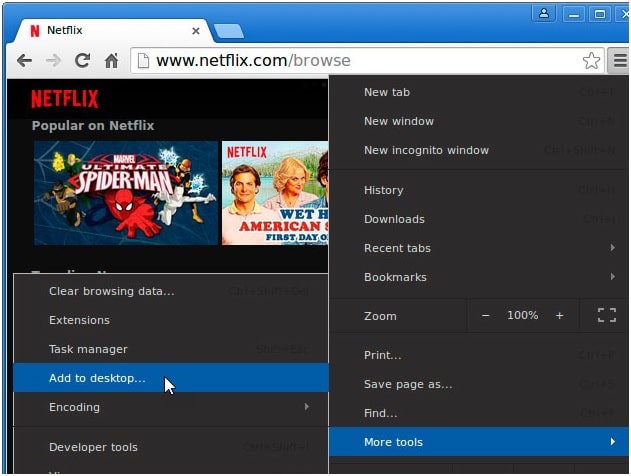Open Downloads from the menu
The height and width of the screenshot is (476, 631).
tap(479, 219)
